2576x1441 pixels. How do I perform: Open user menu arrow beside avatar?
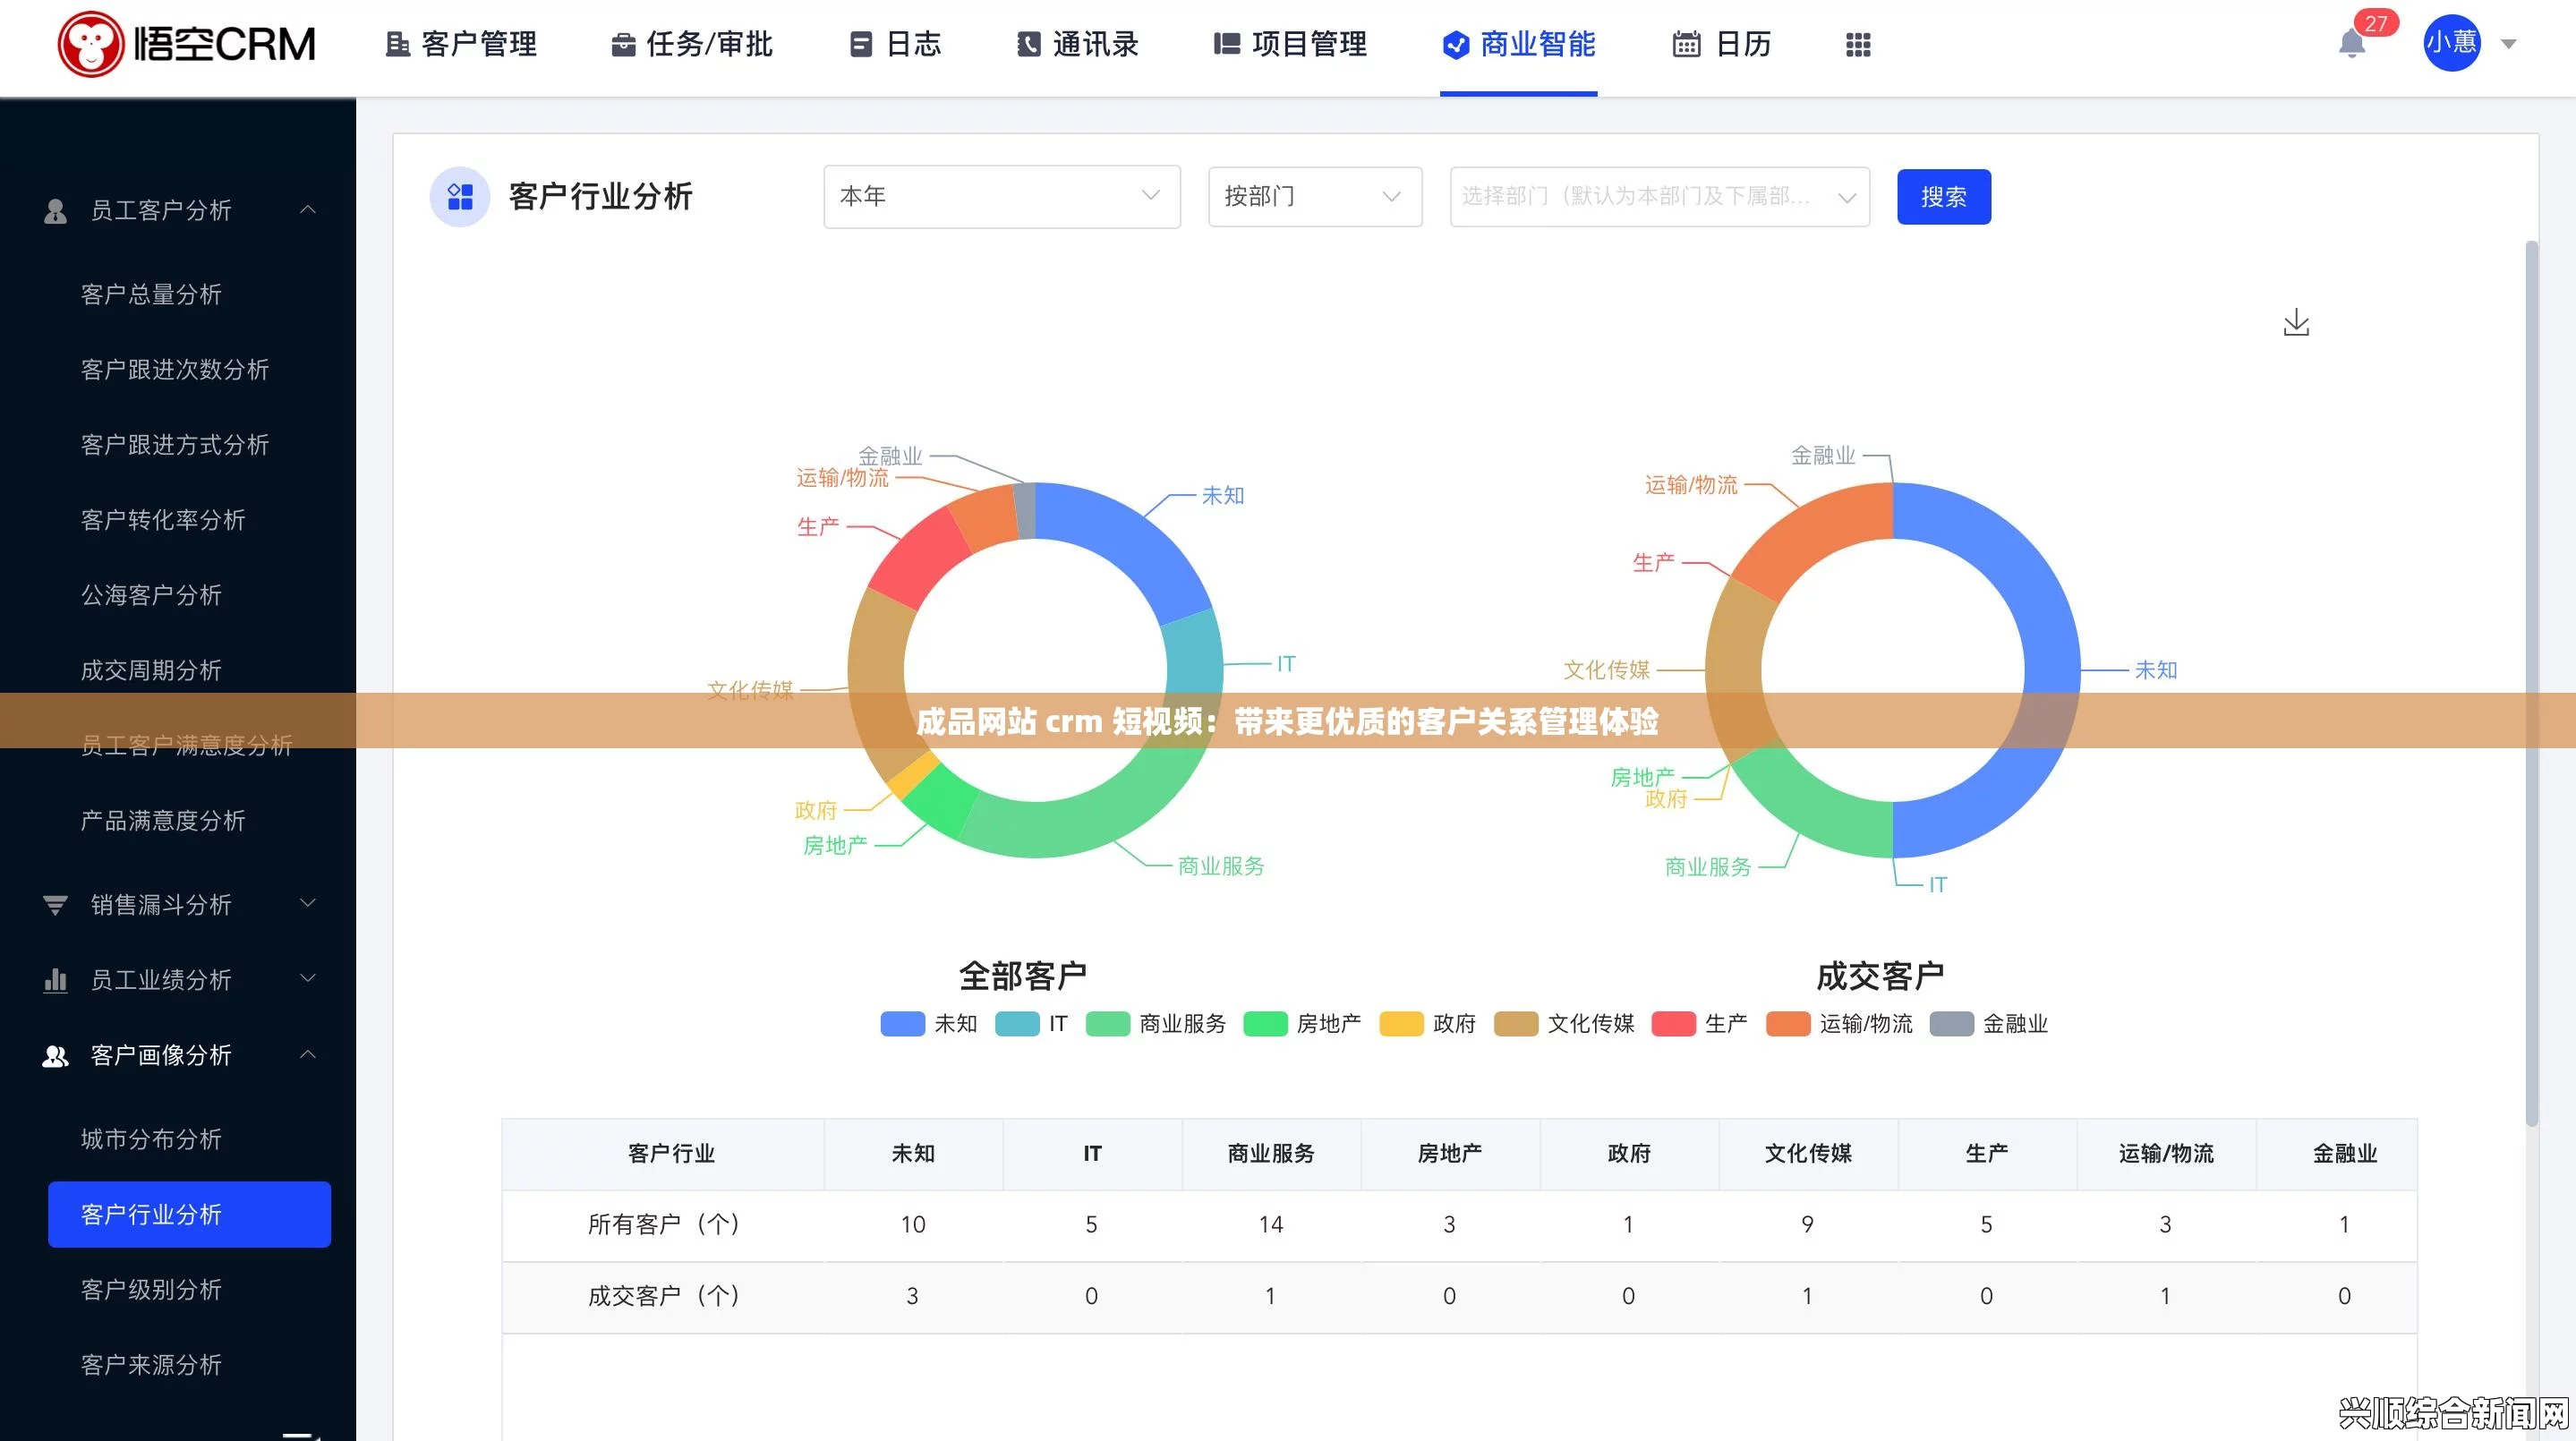2509,44
